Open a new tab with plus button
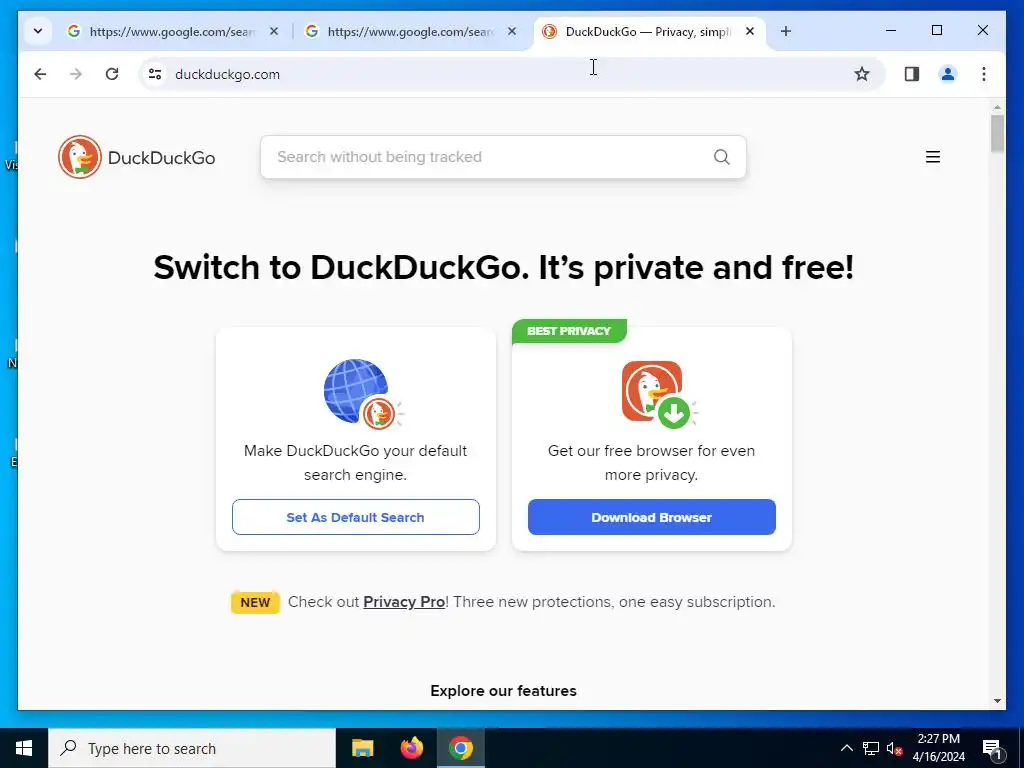The width and height of the screenshot is (1024, 768). point(786,31)
